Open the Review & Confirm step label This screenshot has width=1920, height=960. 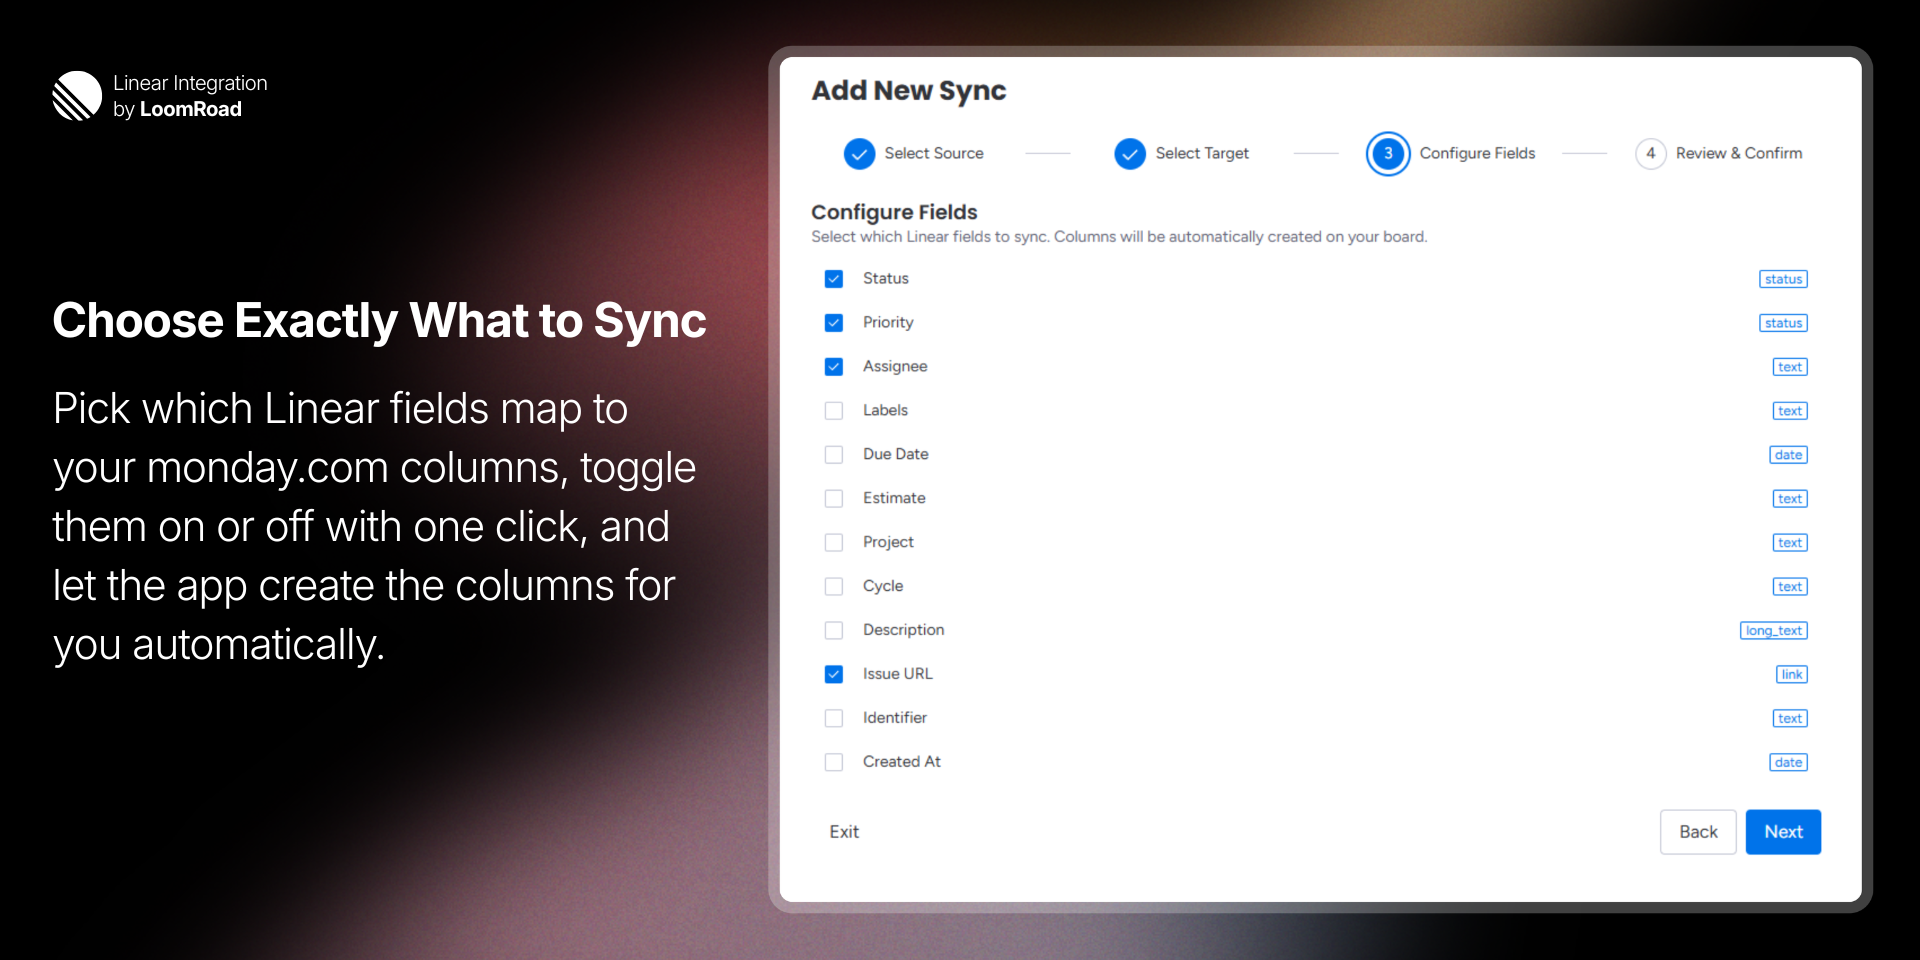point(1738,154)
